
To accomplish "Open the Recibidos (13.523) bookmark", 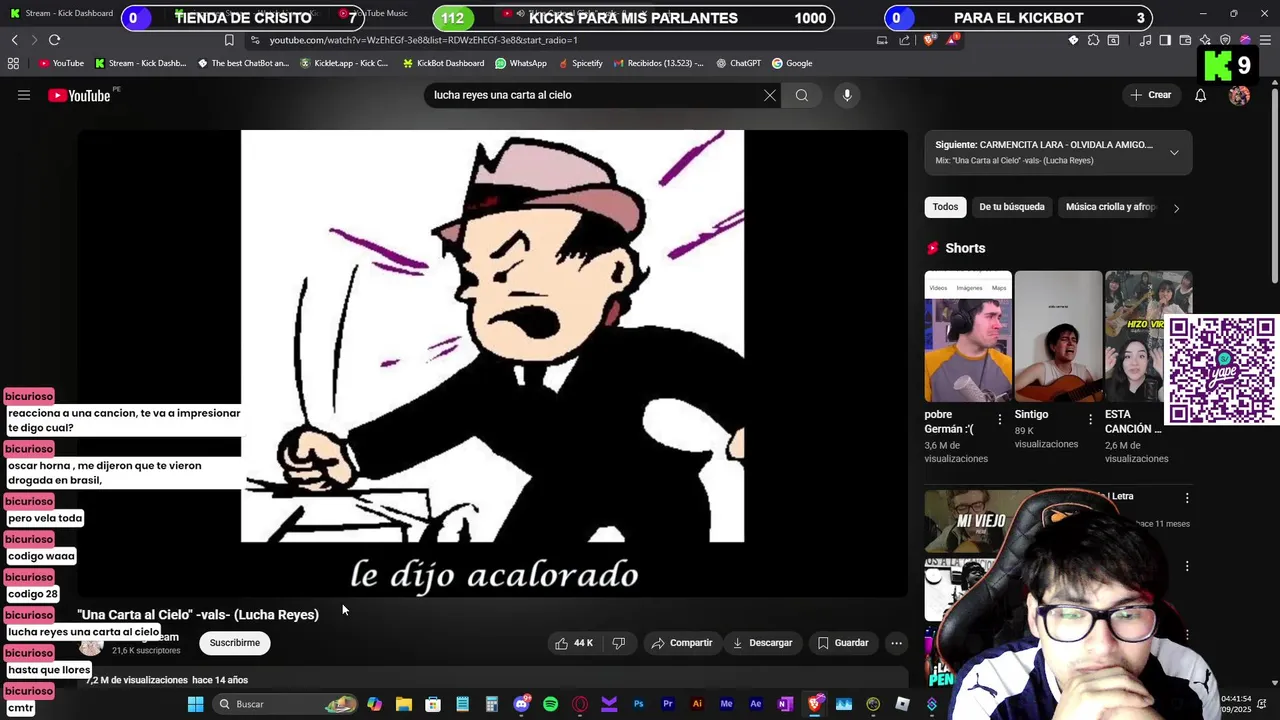I will tap(658, 63).
